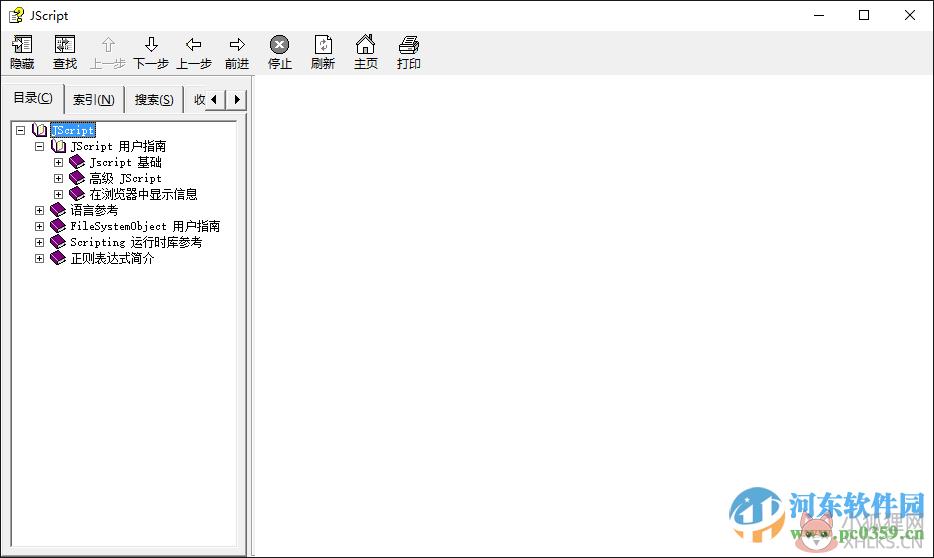Click the purple book icon beside 高级 JScript
Viewport: 934px width, 558px height.
pyautogui.click(x=77, y=178)
